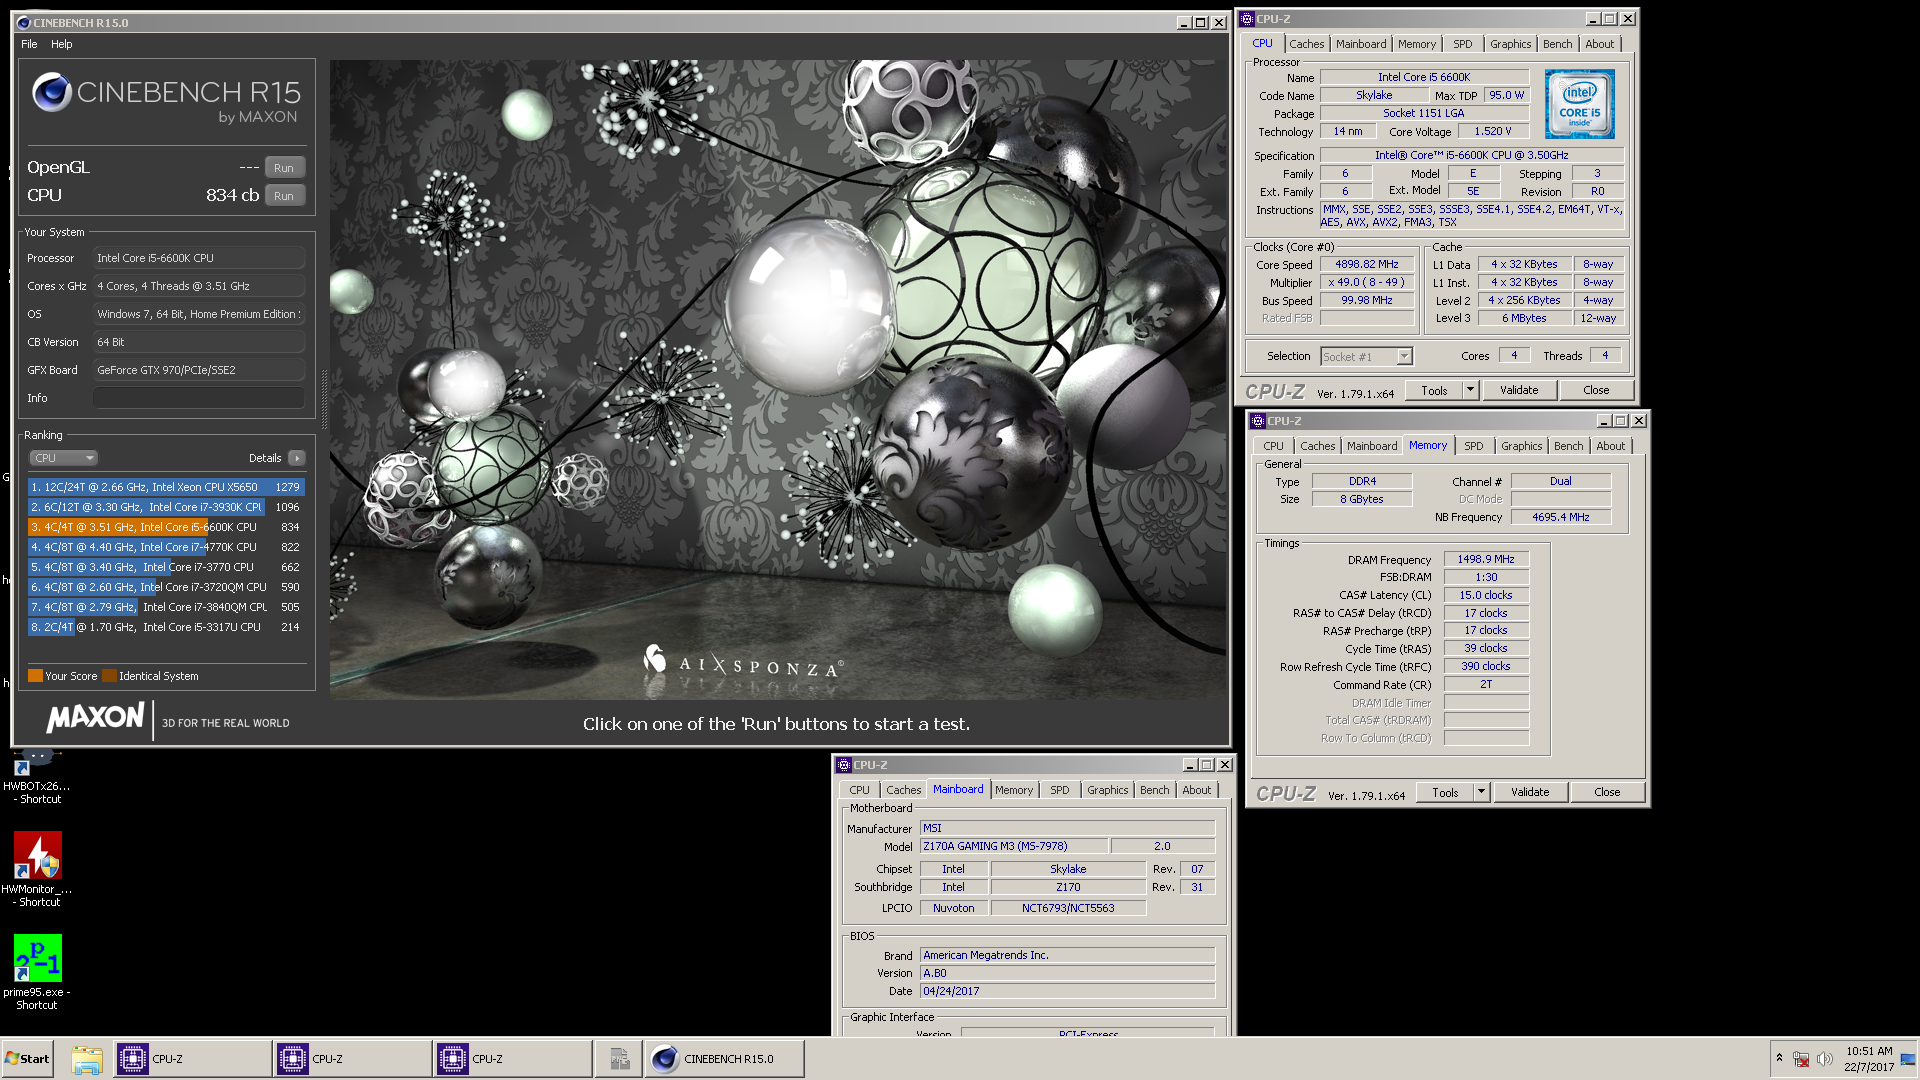Show hidden system tray icons arrow
This screenshot has height=1080, width=1920.
[1779, 1058]
